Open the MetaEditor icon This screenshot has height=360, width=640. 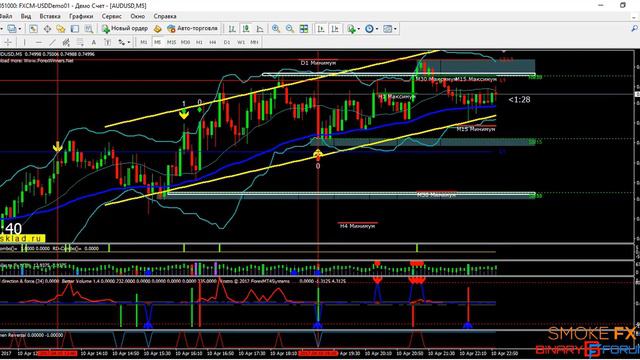157,29
